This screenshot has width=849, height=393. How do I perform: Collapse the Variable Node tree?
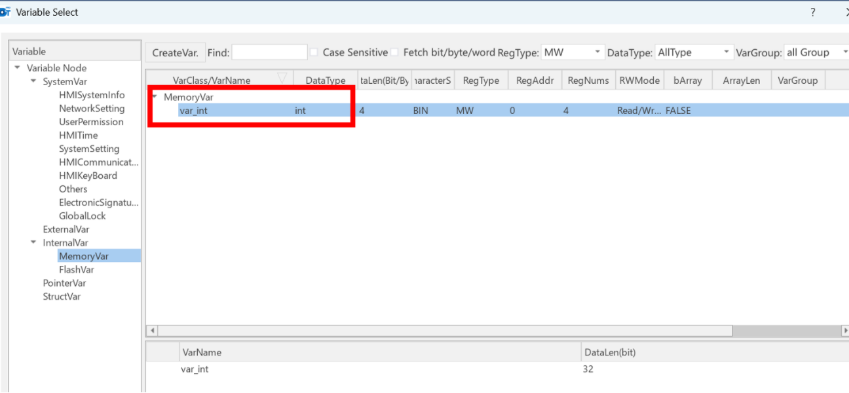(x=17, y=68)
